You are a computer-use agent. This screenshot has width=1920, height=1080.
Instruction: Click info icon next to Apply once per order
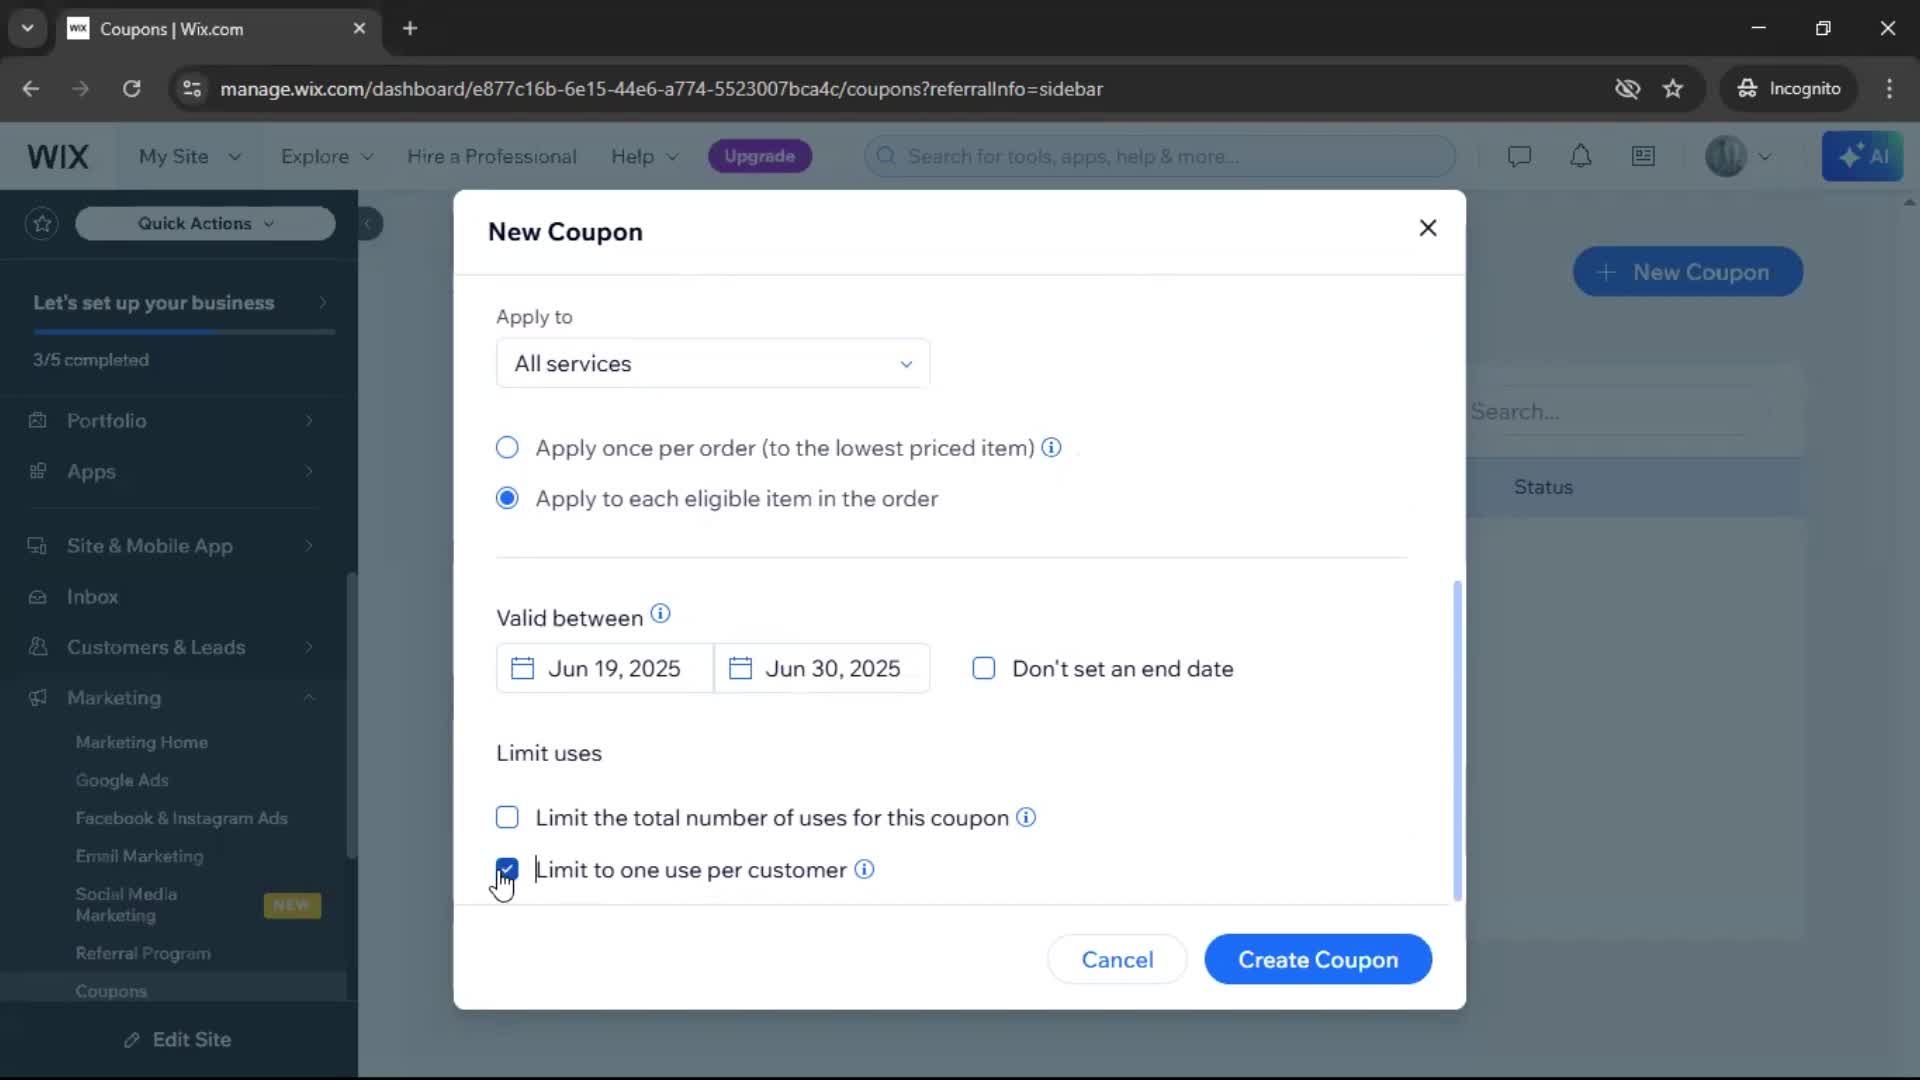(1051, 447)
